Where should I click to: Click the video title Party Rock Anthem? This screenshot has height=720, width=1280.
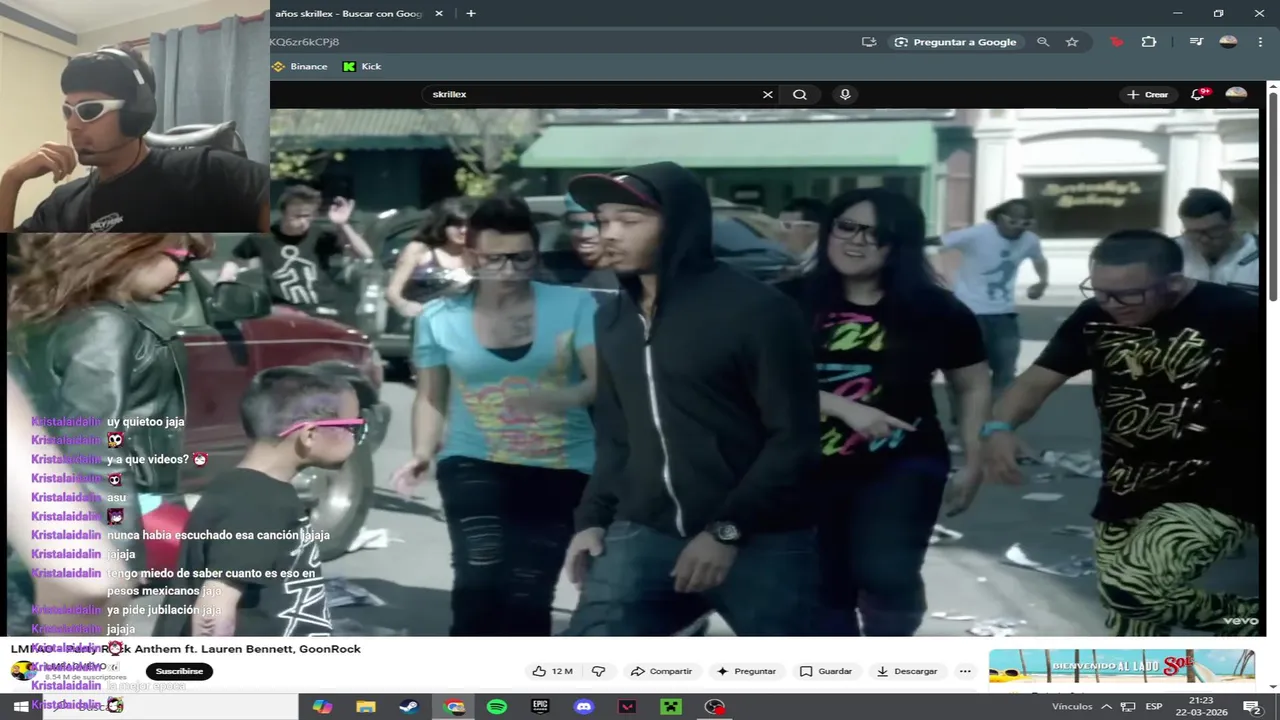186,649
